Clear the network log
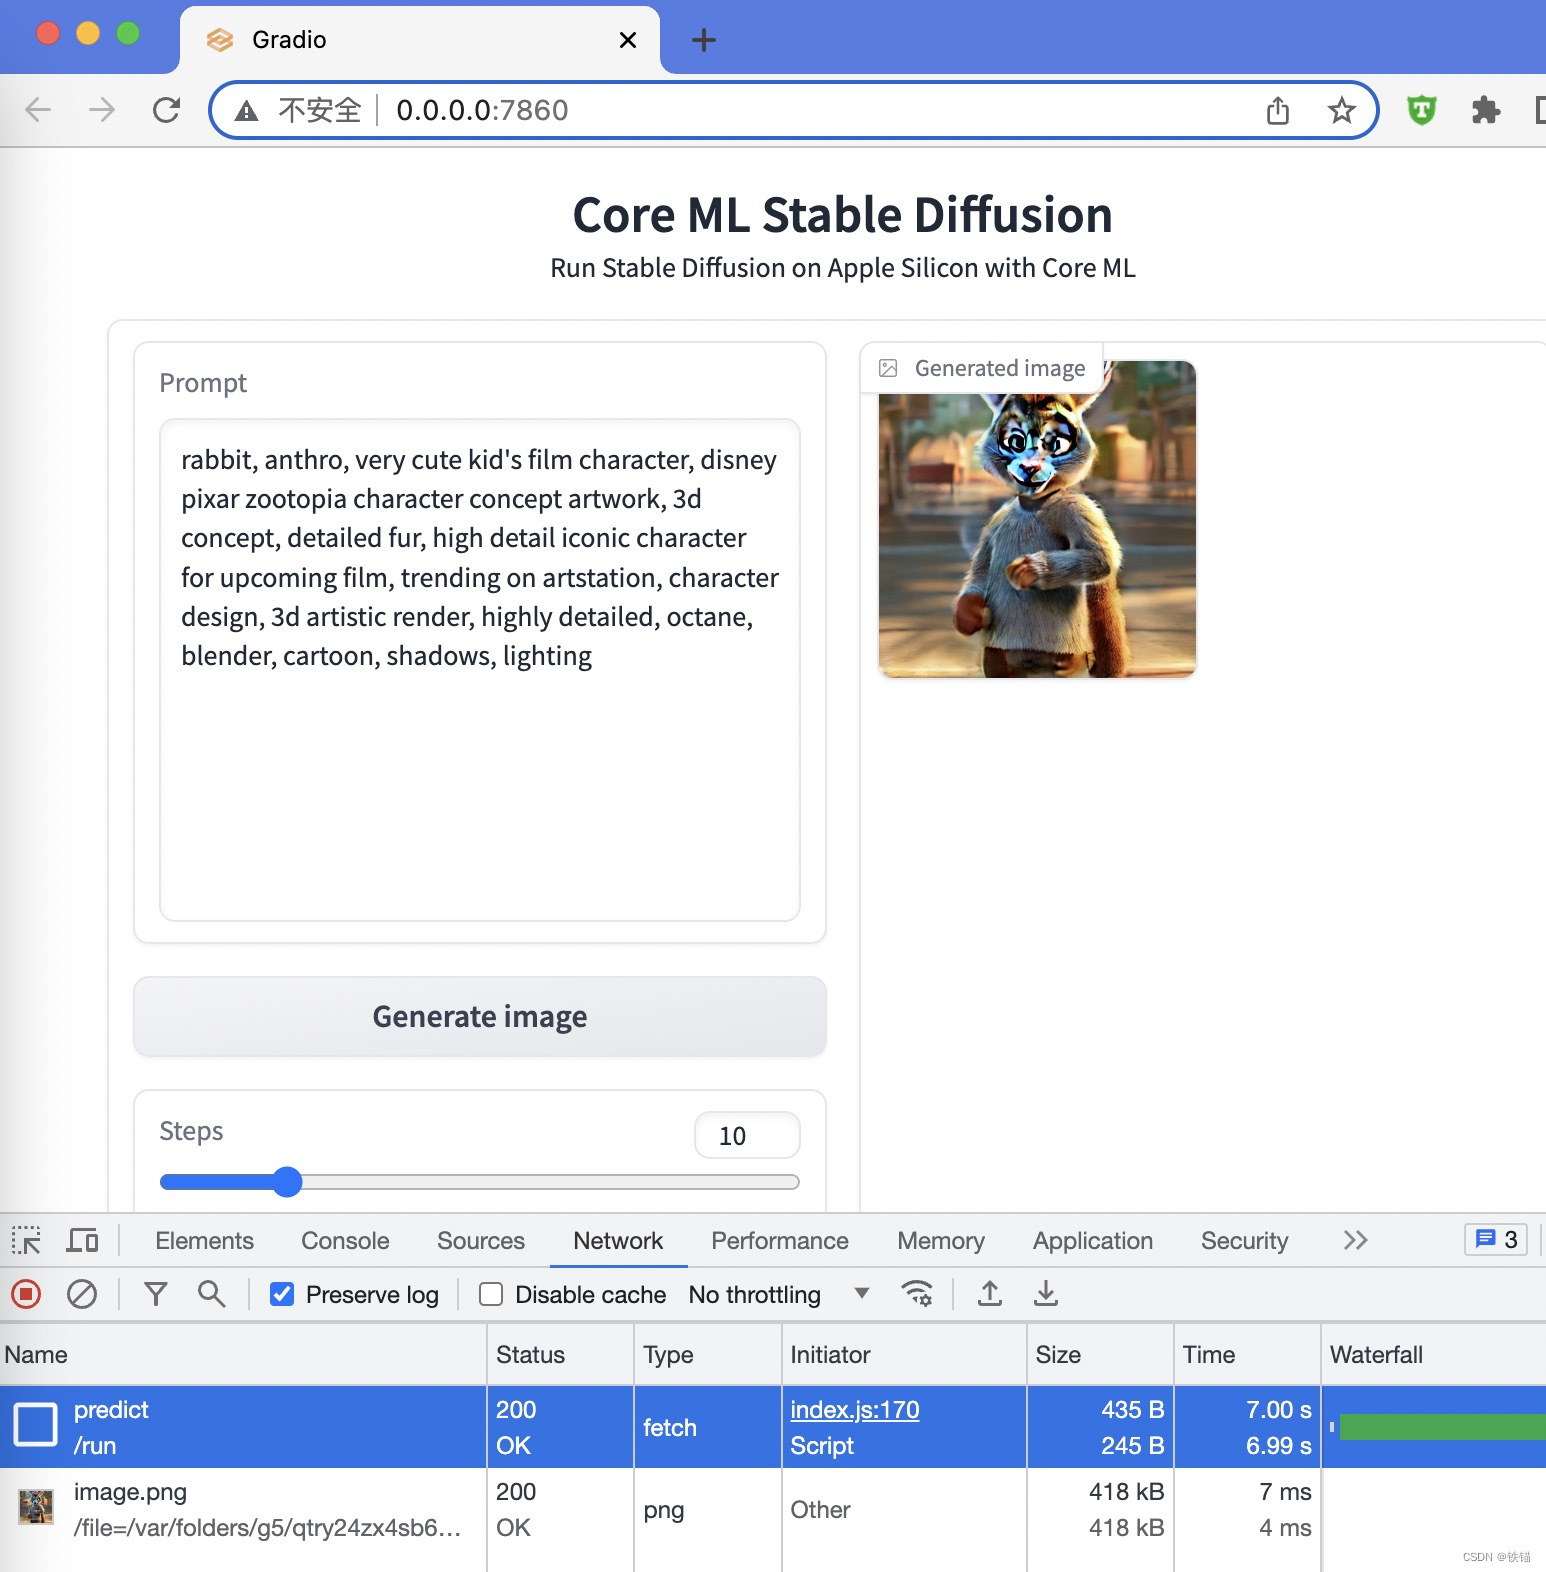The width and height of the screenshot is (1546, 1572). tap(82, 1294)
